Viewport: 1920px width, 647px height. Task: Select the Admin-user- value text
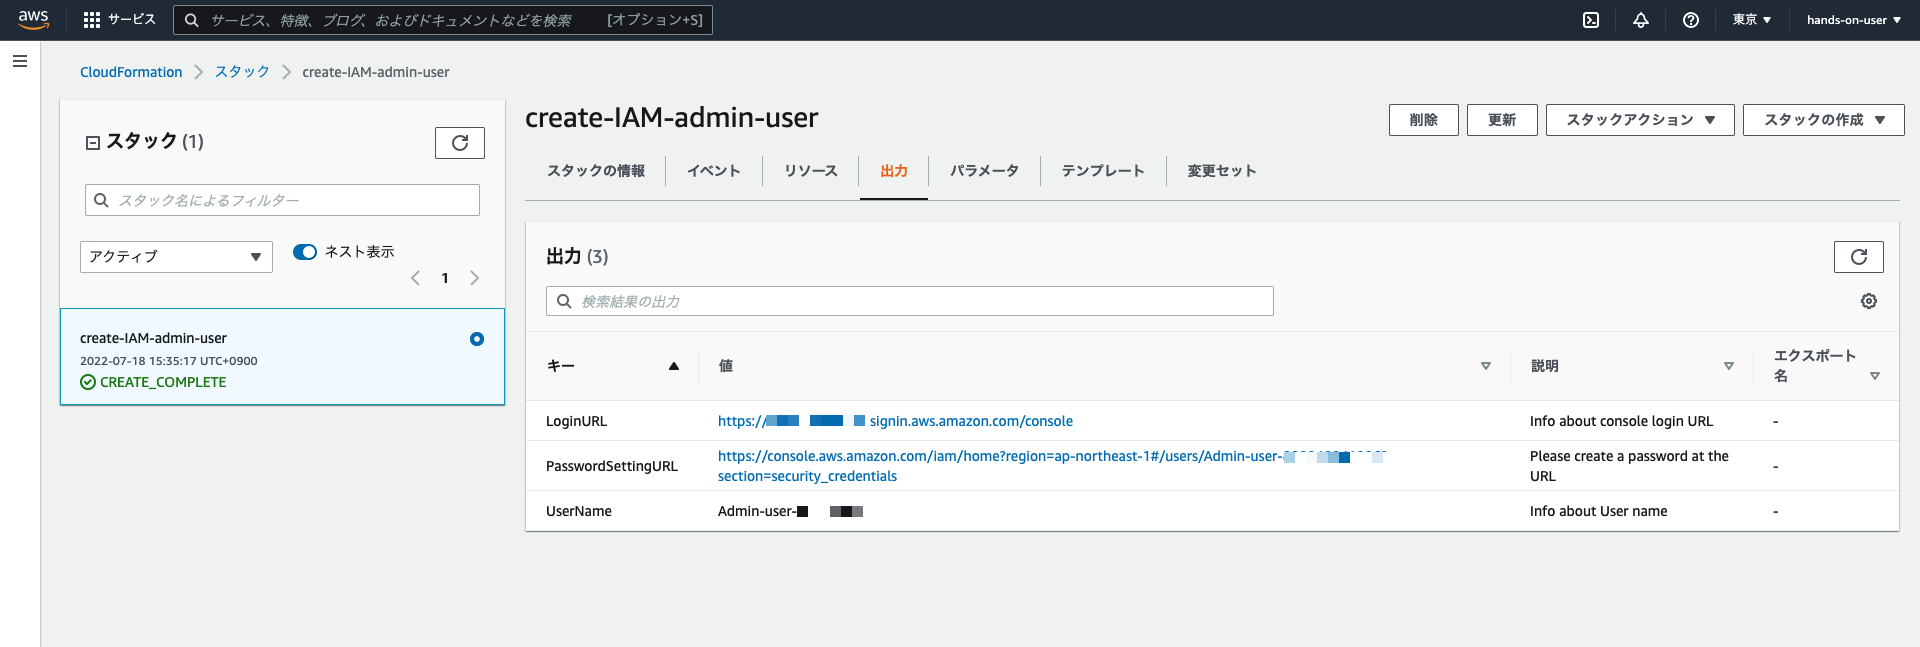(x=790, y=511)
